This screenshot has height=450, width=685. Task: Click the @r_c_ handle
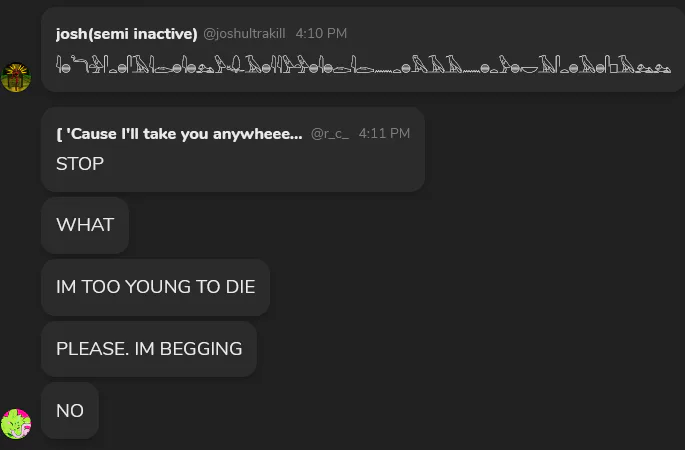(329, 133)
